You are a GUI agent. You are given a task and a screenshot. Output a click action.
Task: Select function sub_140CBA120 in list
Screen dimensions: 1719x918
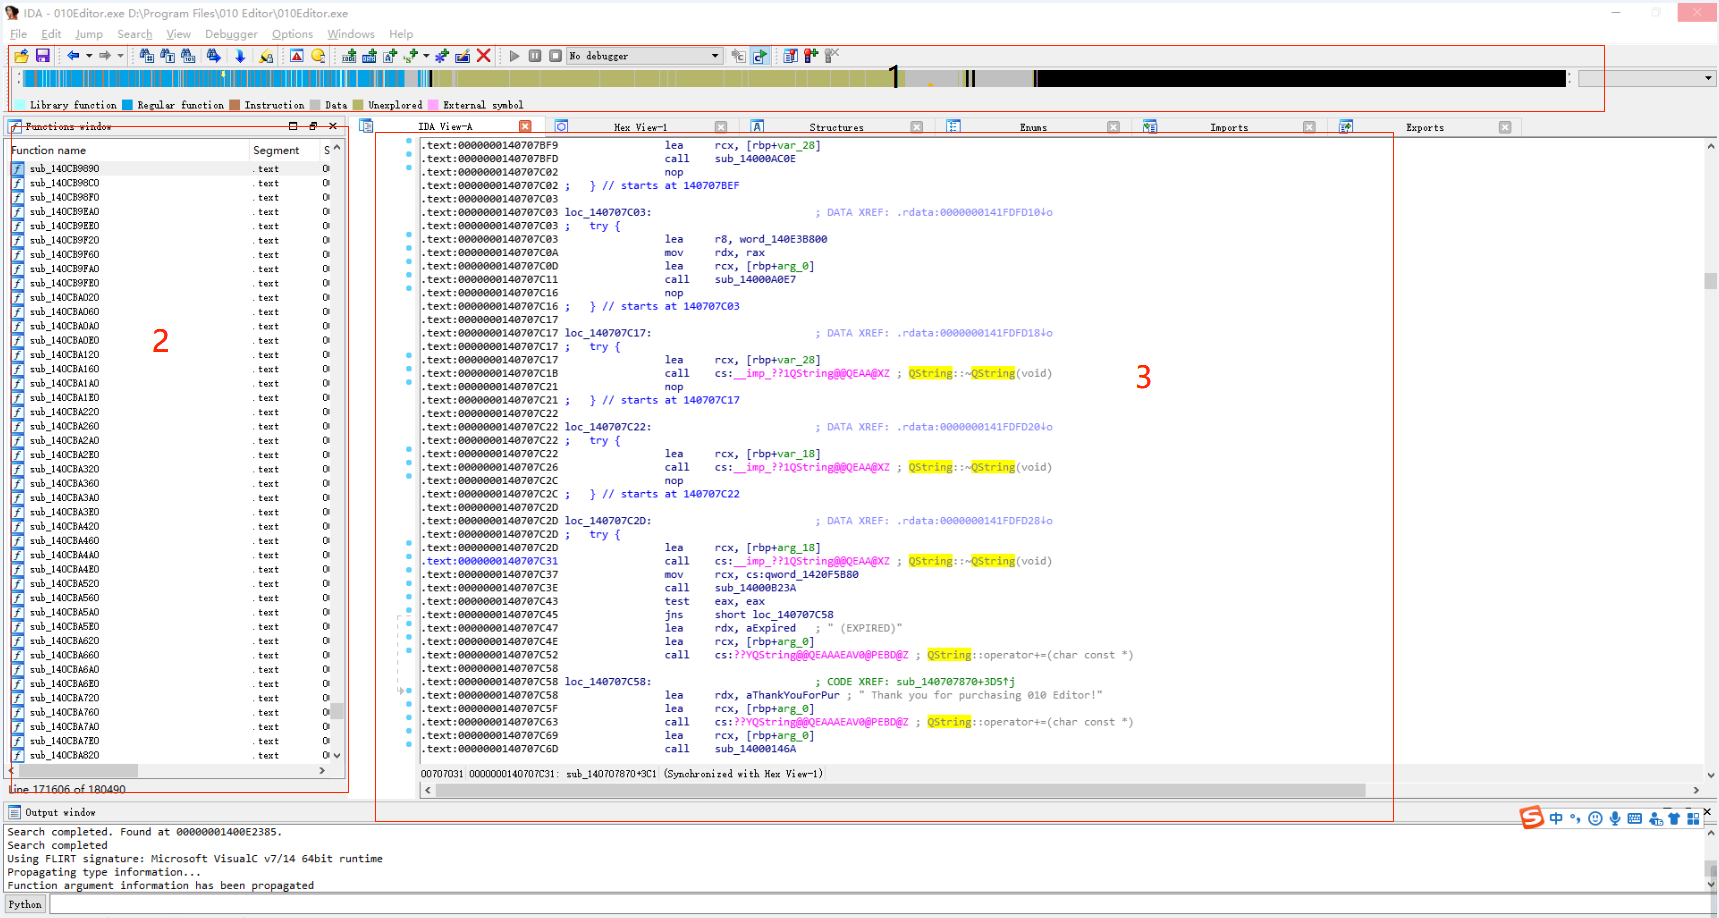(170, 355)
